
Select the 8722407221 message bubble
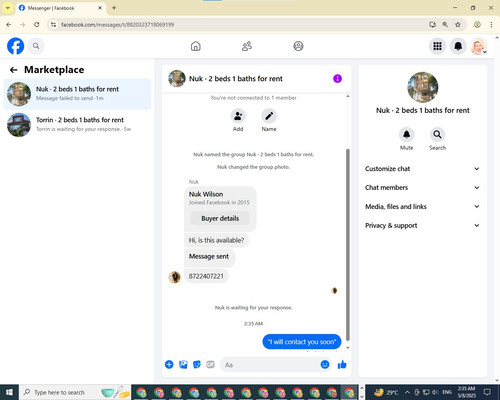point(206,276)
